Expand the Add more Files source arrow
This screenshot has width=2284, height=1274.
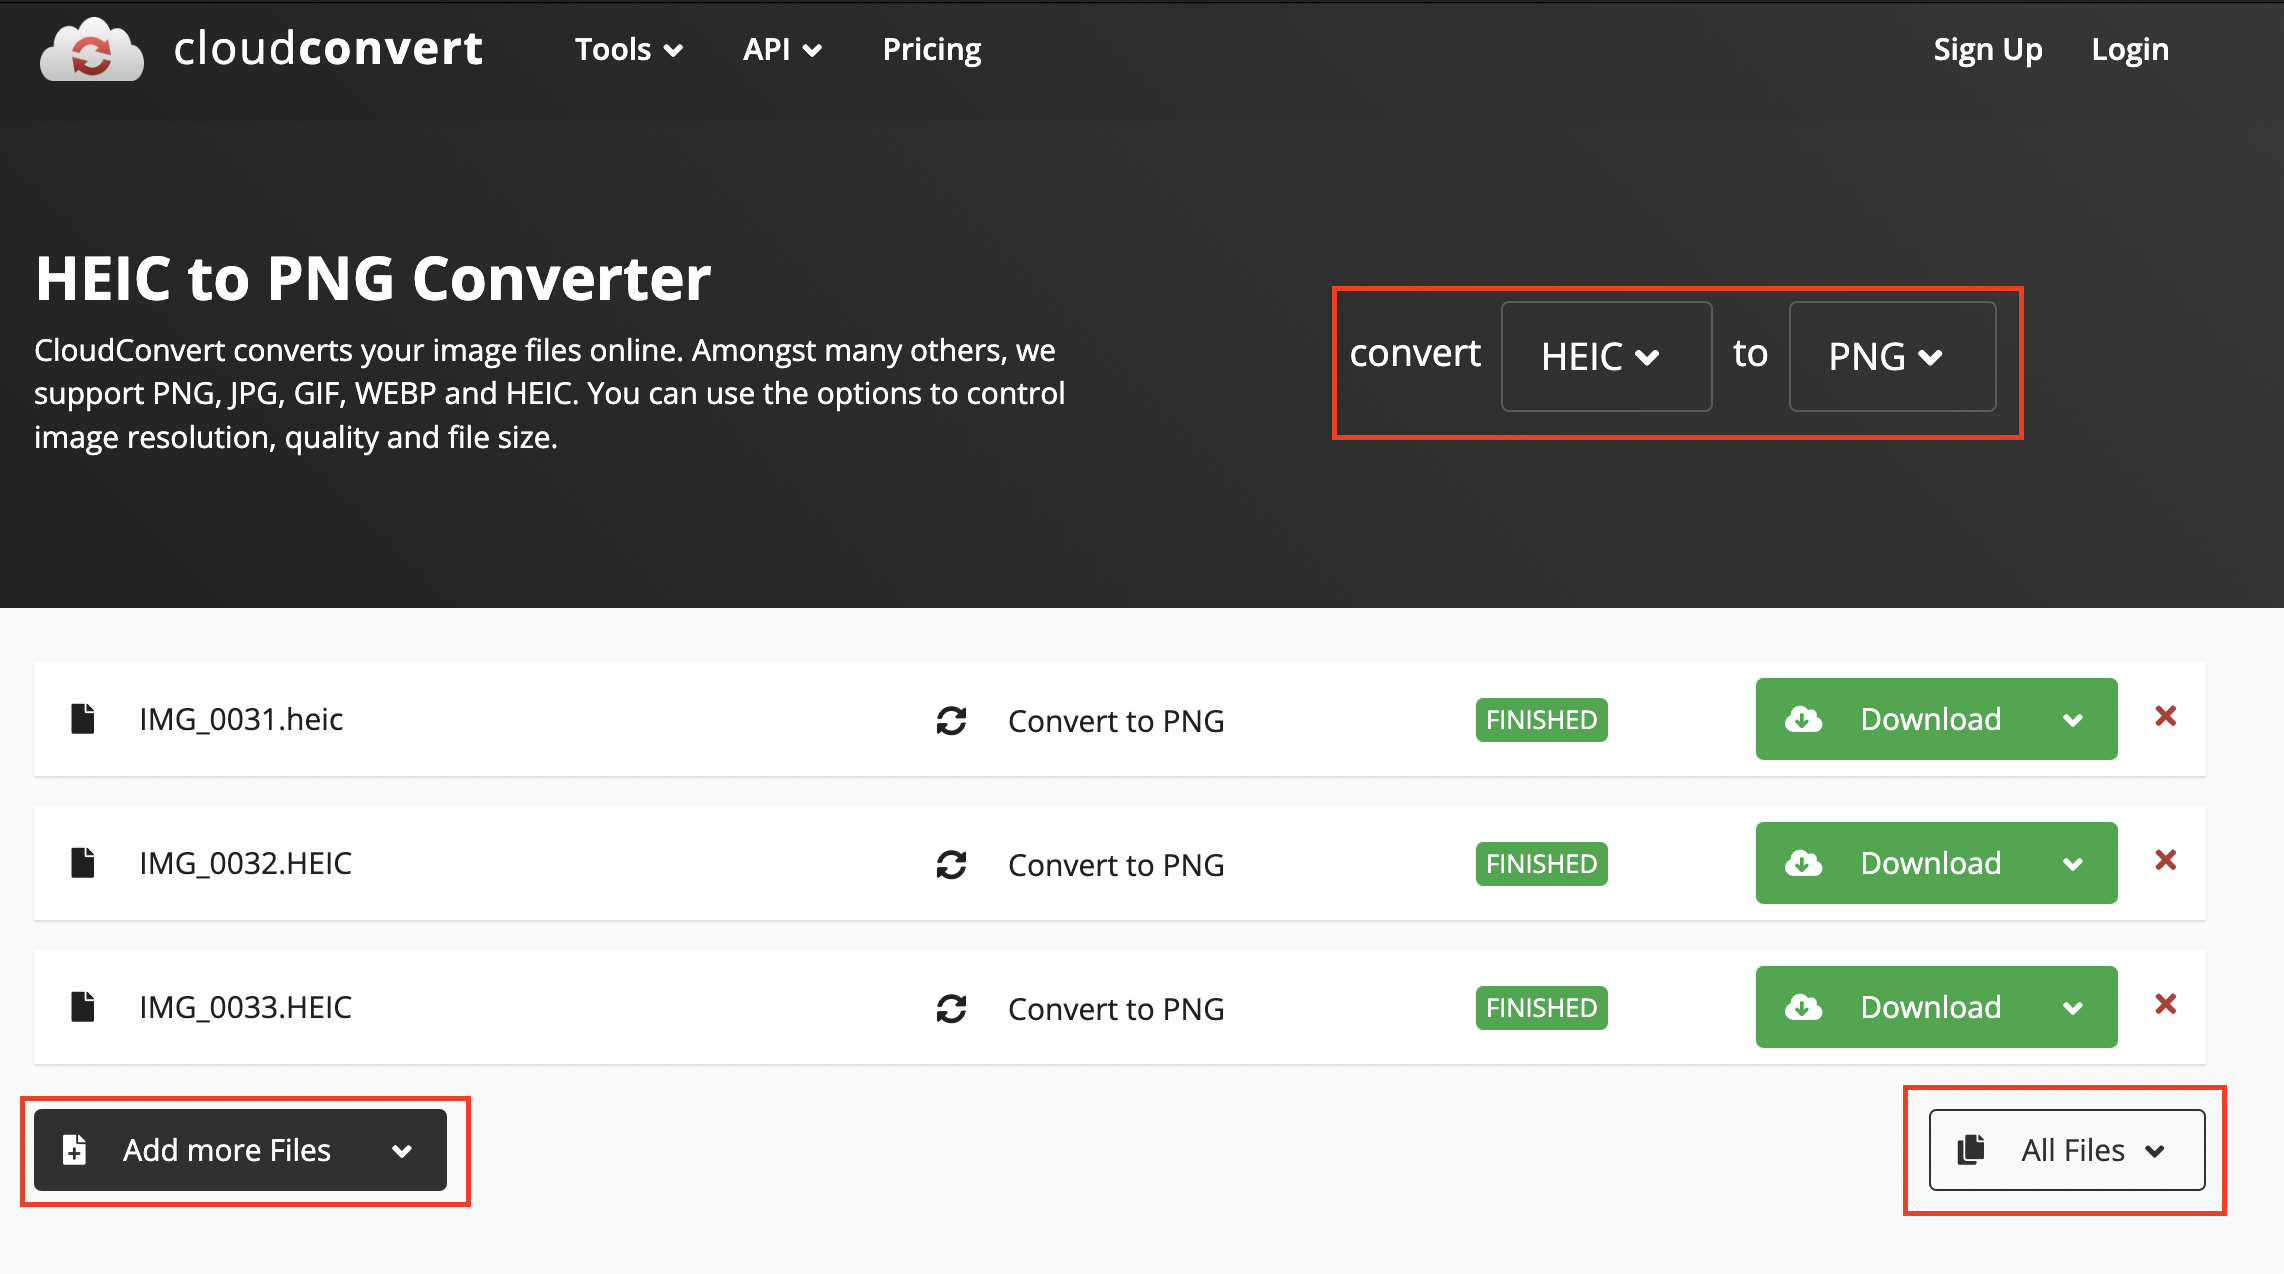(402, 1151)
